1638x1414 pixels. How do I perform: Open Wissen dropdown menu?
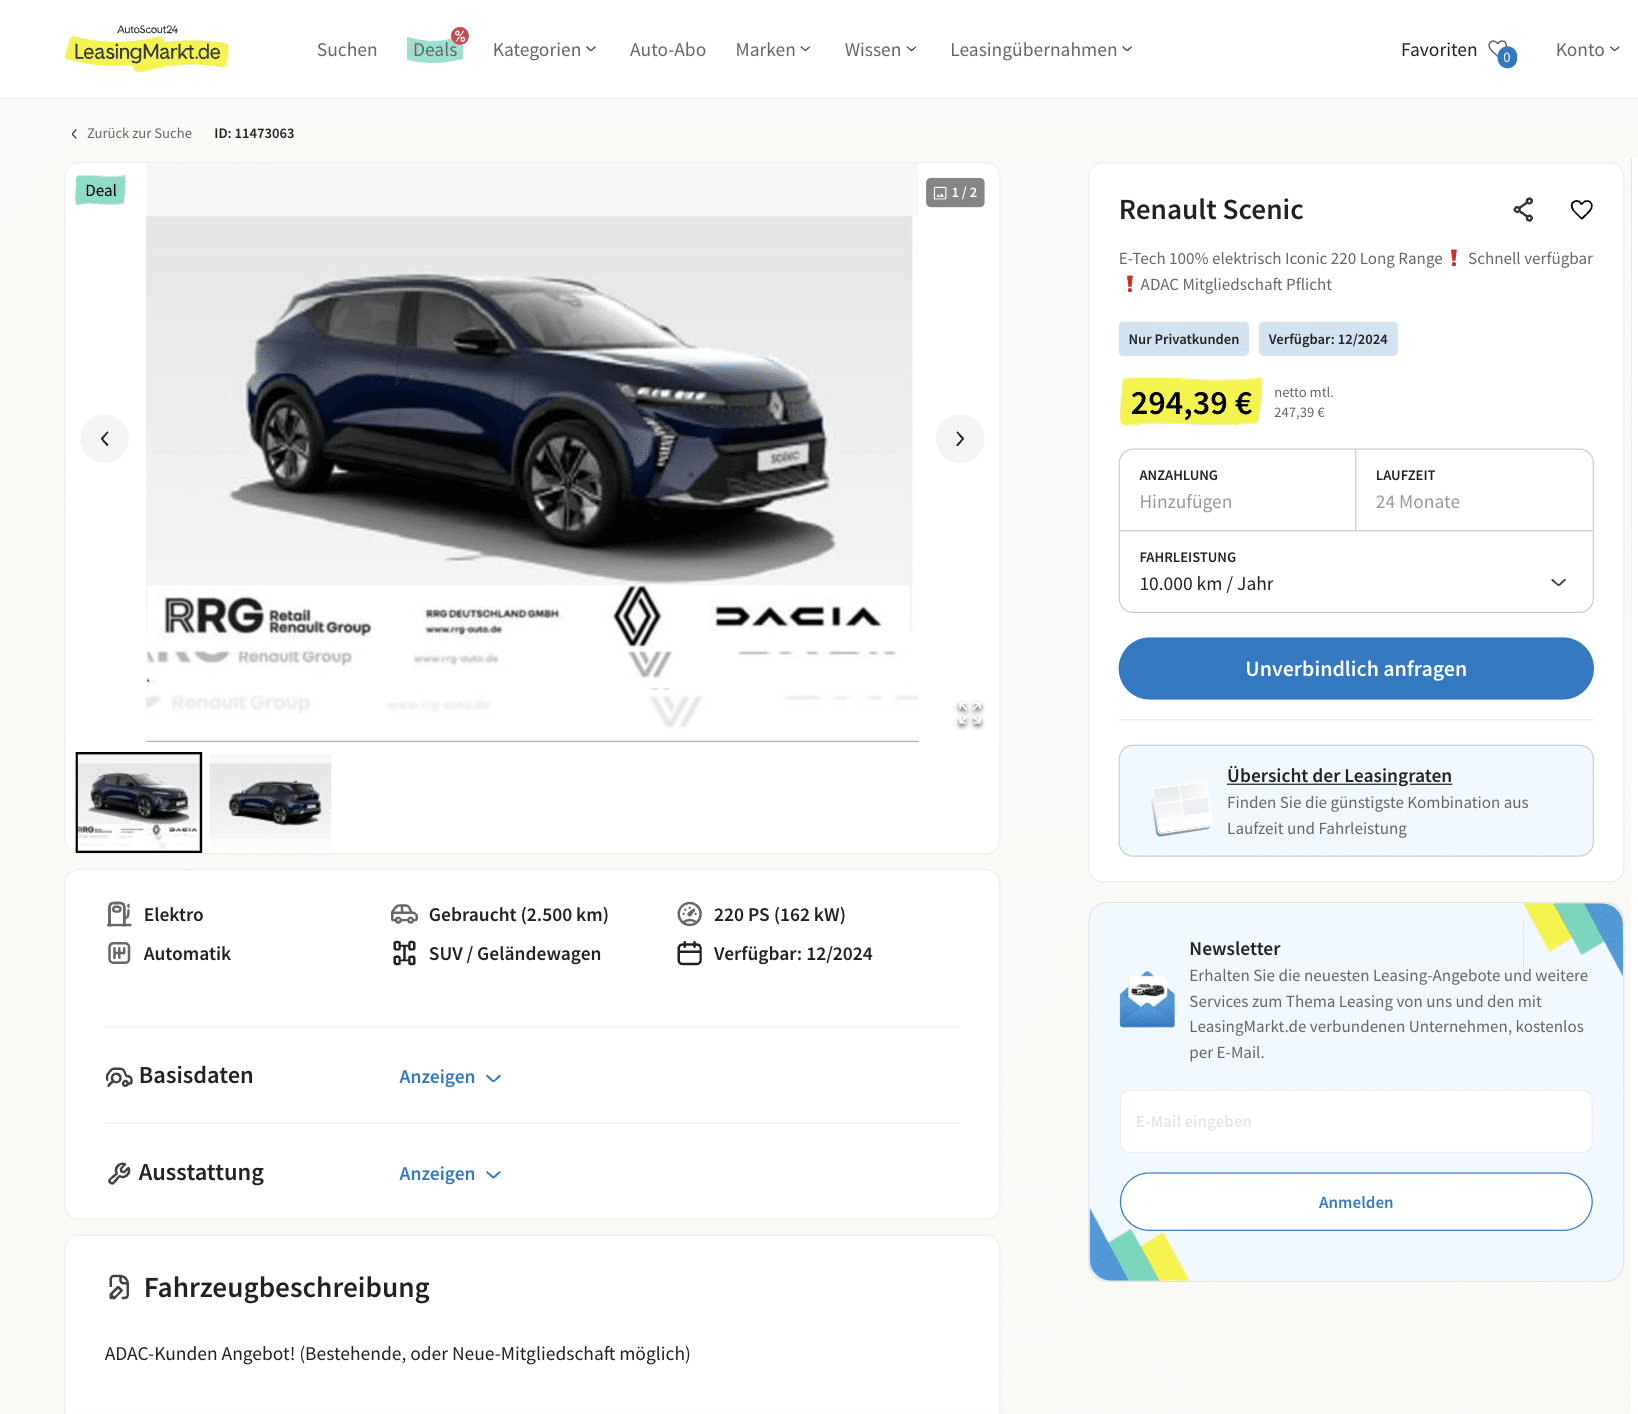pos(880,50)
